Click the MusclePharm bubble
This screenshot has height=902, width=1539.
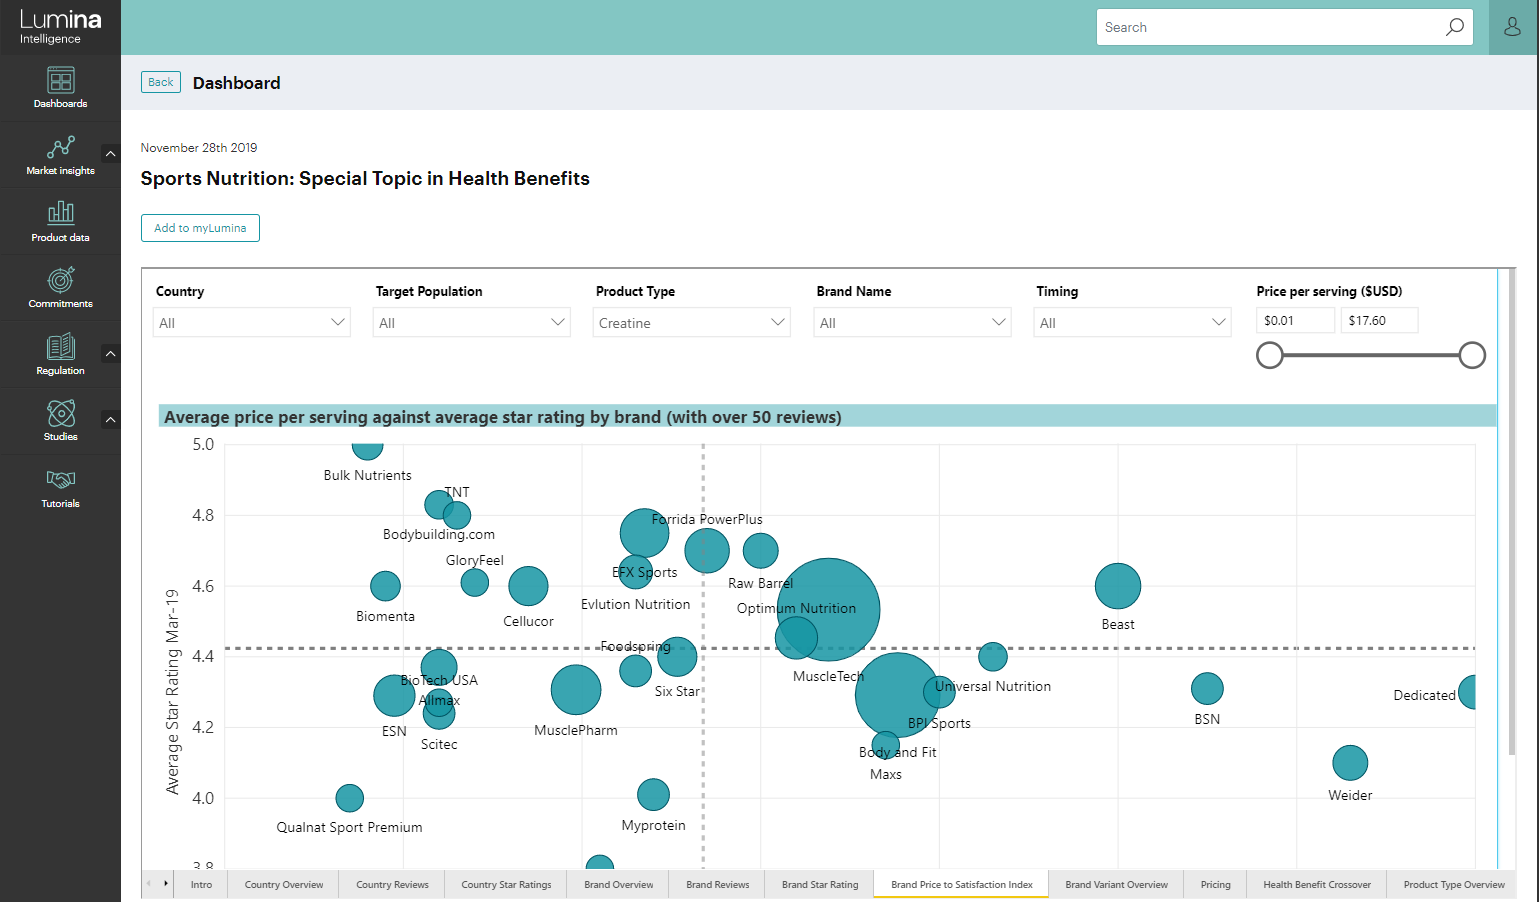[x=576, y=690]
